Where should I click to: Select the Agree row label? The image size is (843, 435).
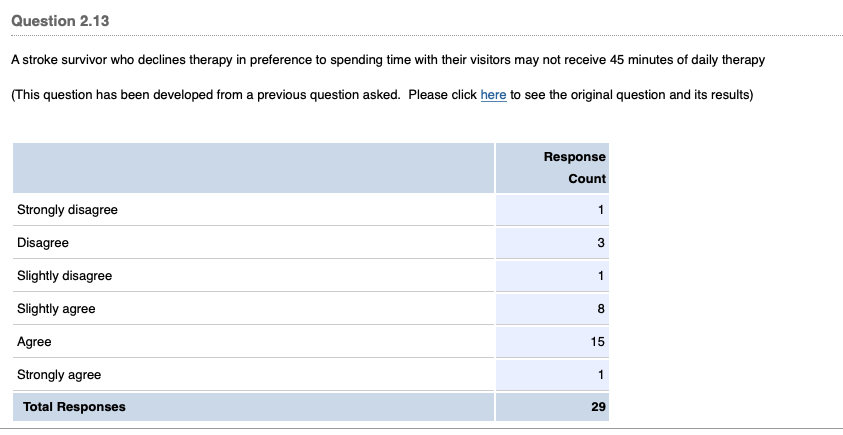(34, 342)
